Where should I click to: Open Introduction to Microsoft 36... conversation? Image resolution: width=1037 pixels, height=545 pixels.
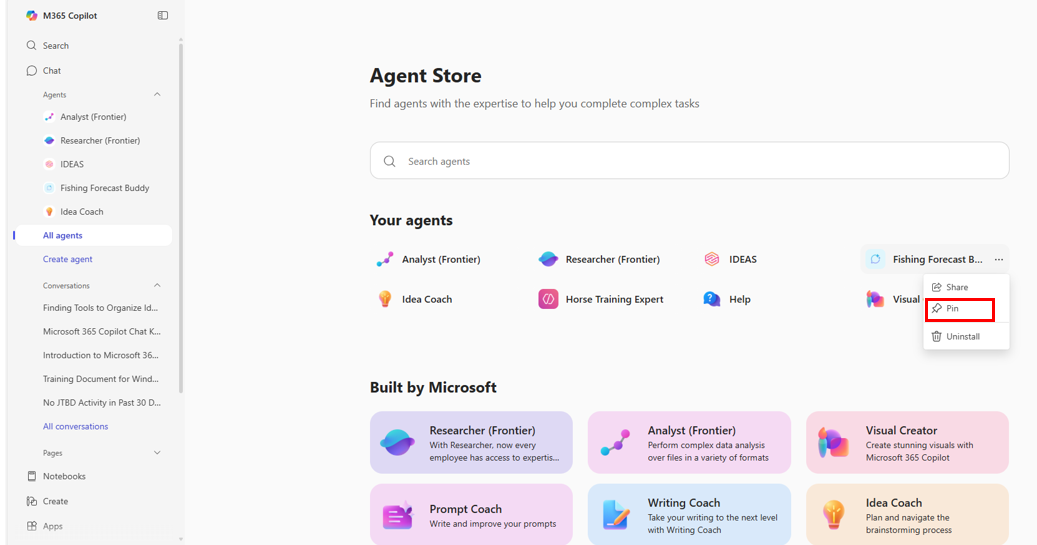point(101,355)
